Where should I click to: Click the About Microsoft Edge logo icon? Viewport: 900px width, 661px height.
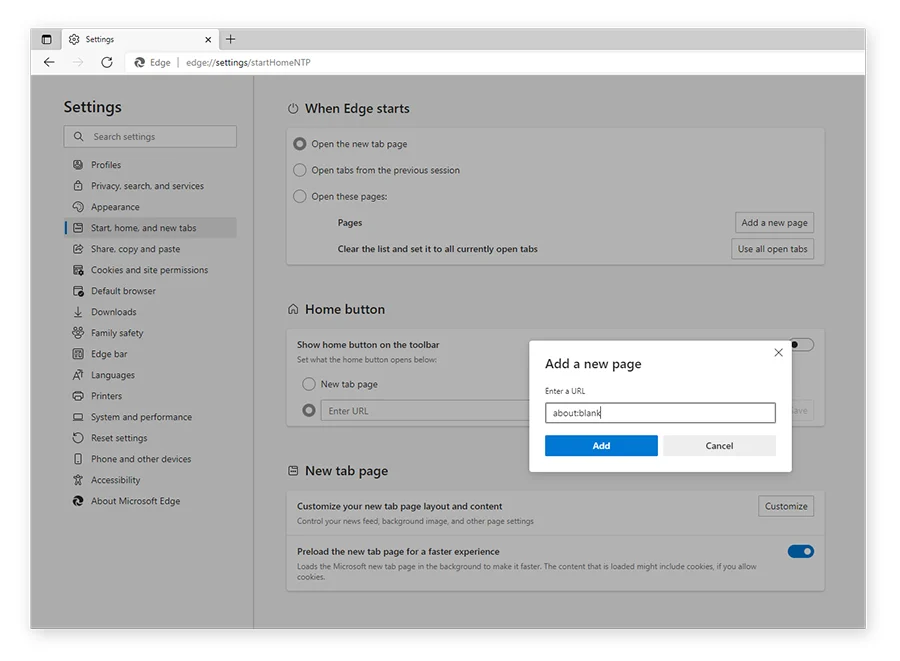tap(78, 501)
